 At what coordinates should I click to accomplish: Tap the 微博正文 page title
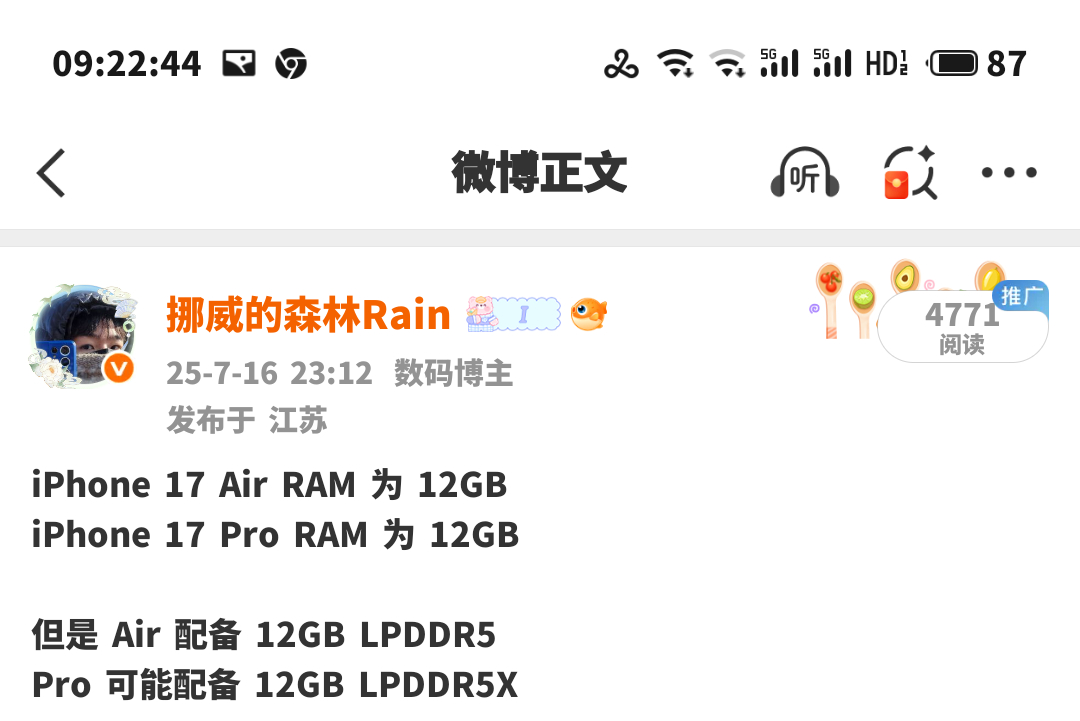tap(539, 172)
